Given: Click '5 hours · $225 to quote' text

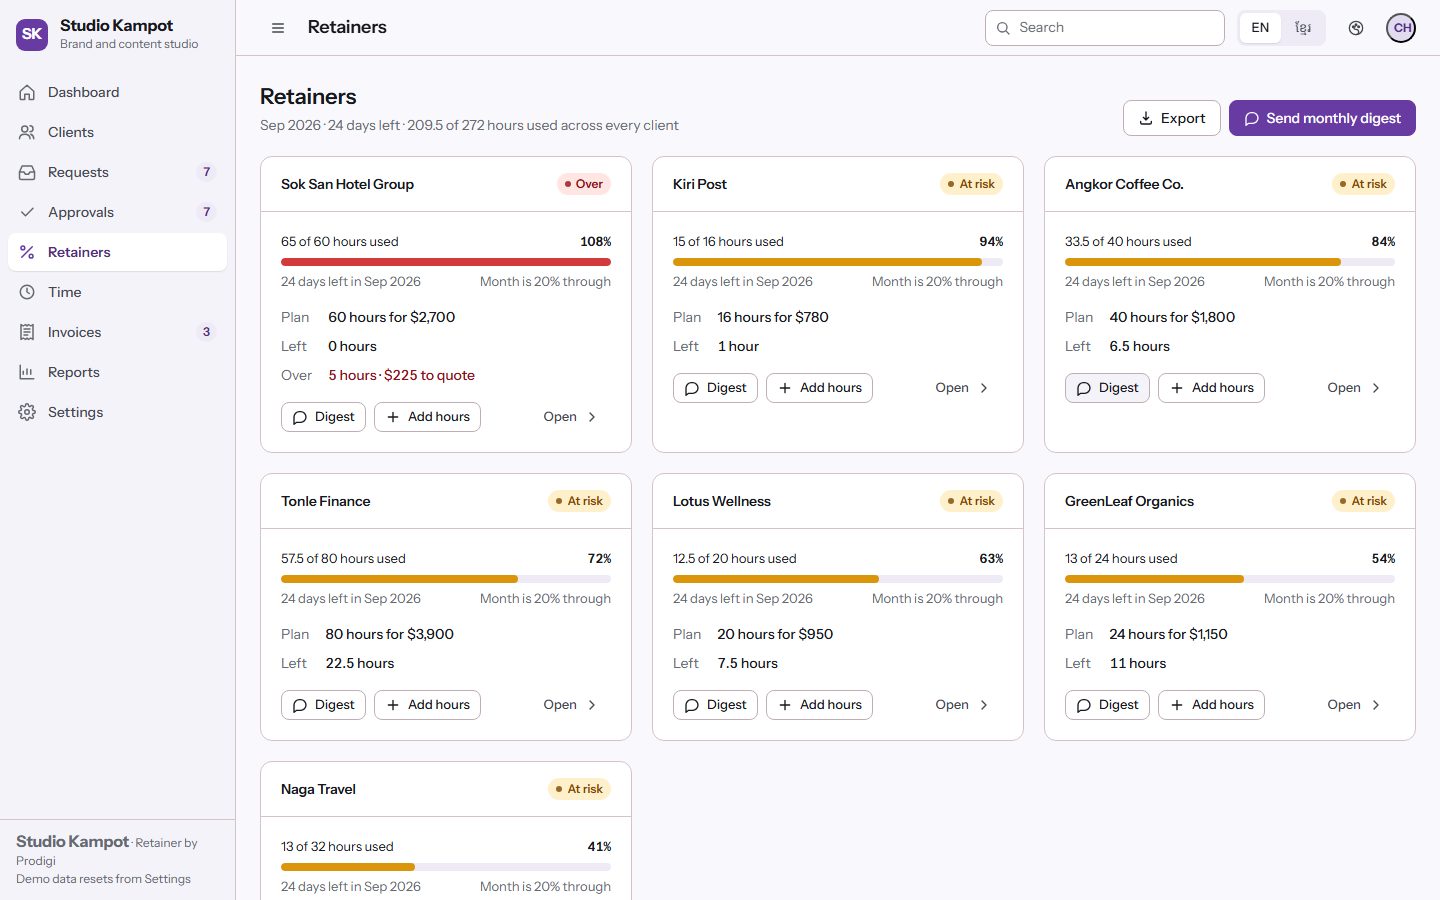Looking at the screenshot, I should tap(402, 375).
